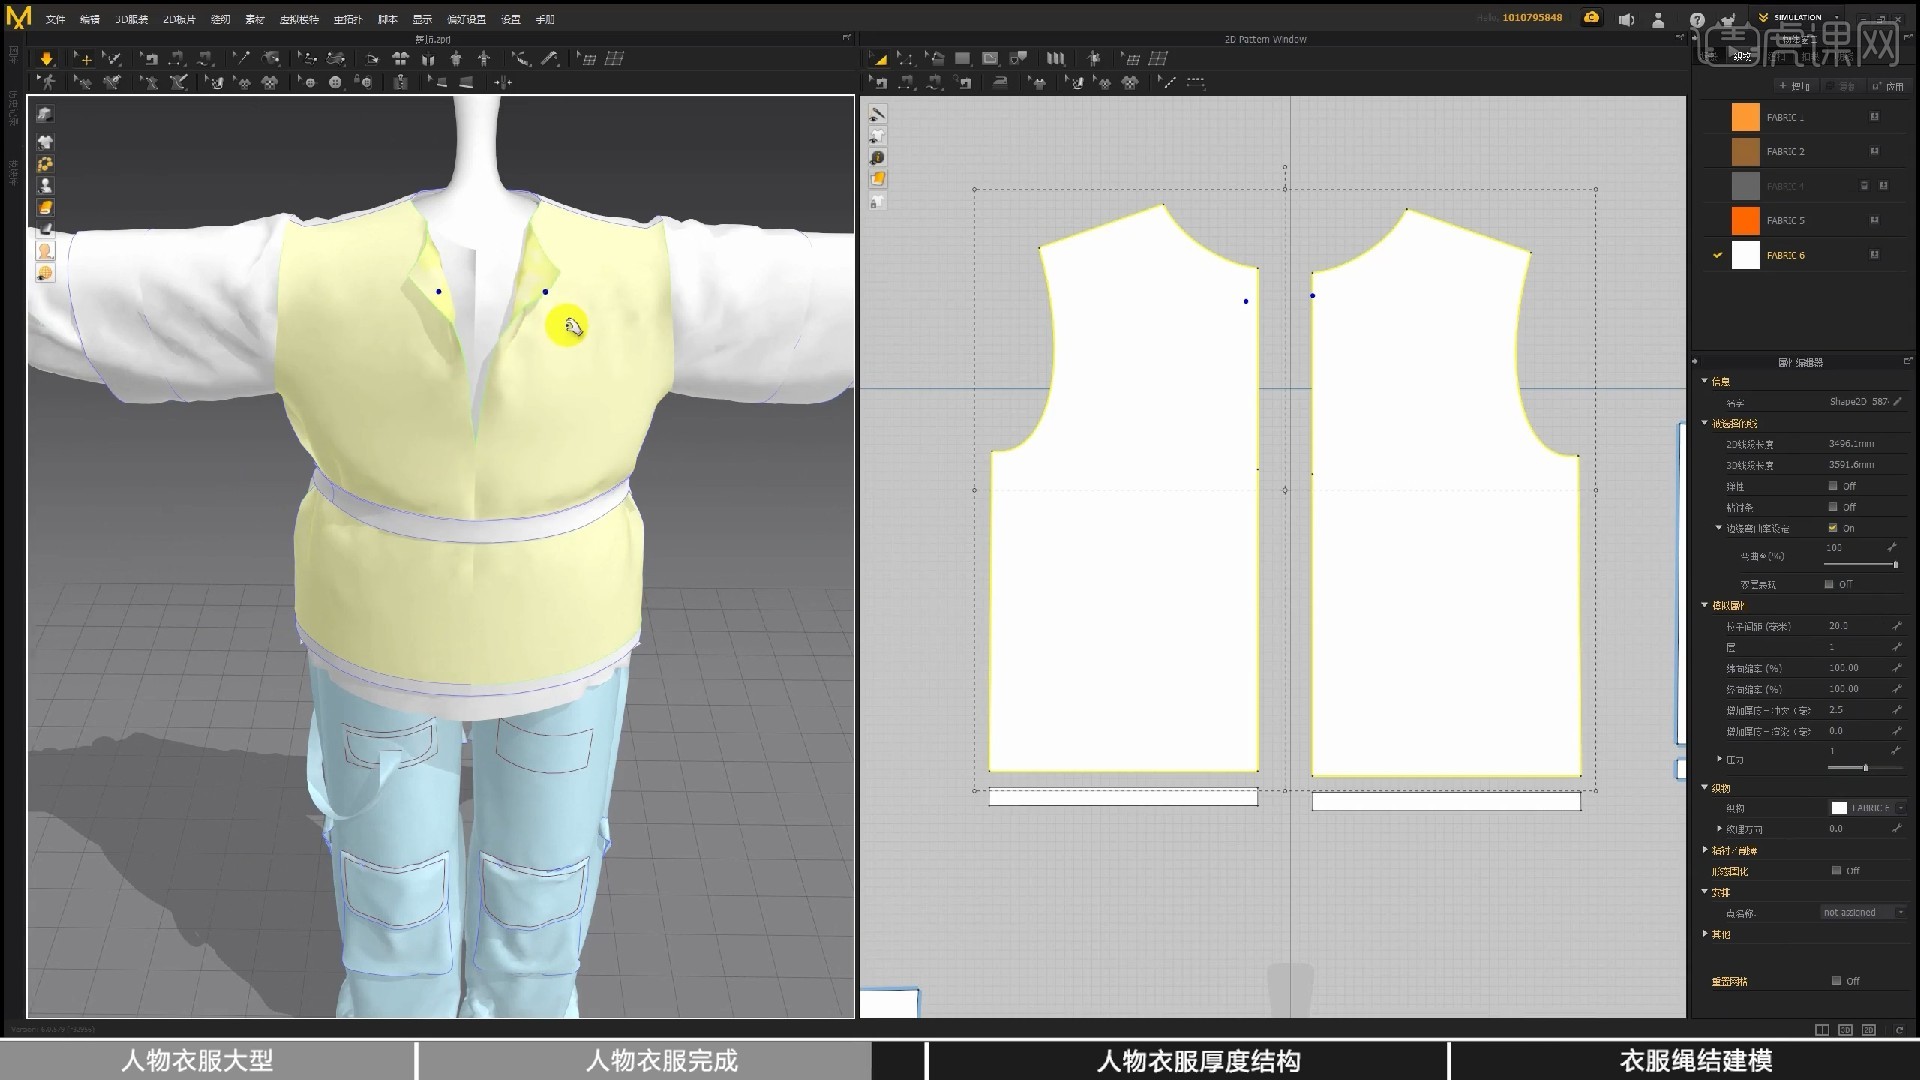
Task: Click the avatar head icon in 3D viewport sidebar
Action: click(45, 251)
